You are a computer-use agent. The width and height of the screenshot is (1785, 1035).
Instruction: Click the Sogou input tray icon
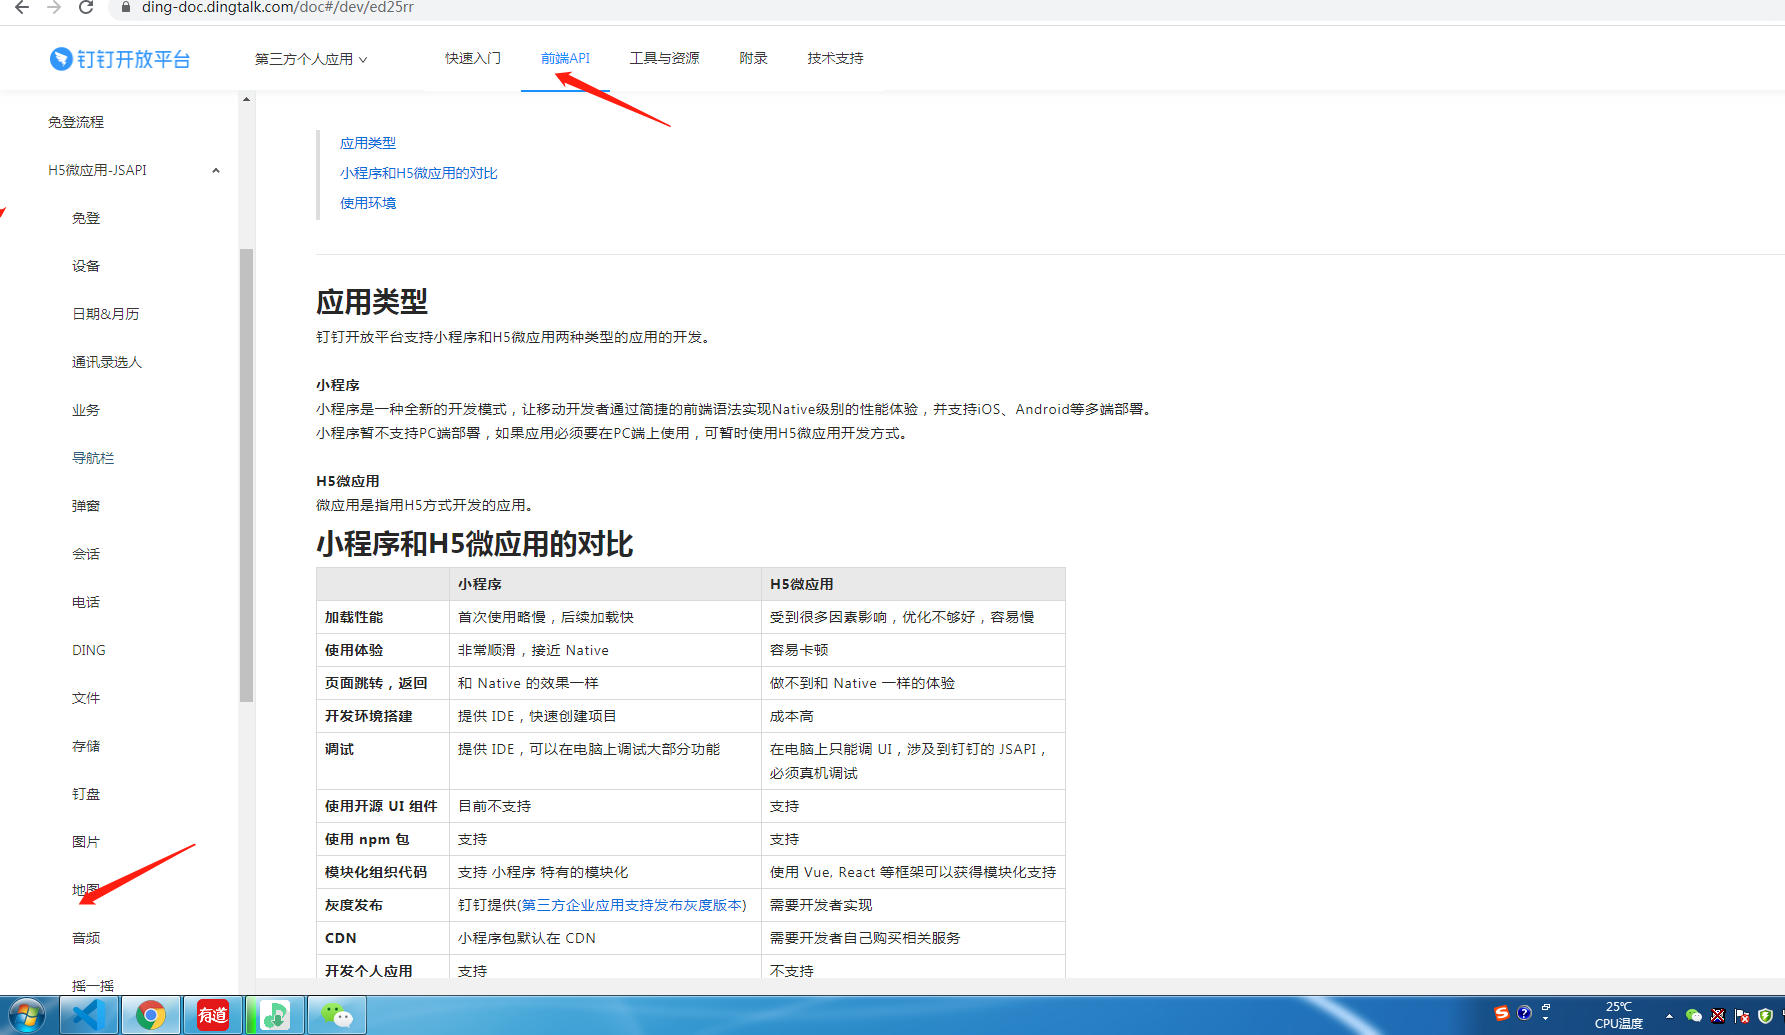pyautogui.click(x=1501, y=1013)
